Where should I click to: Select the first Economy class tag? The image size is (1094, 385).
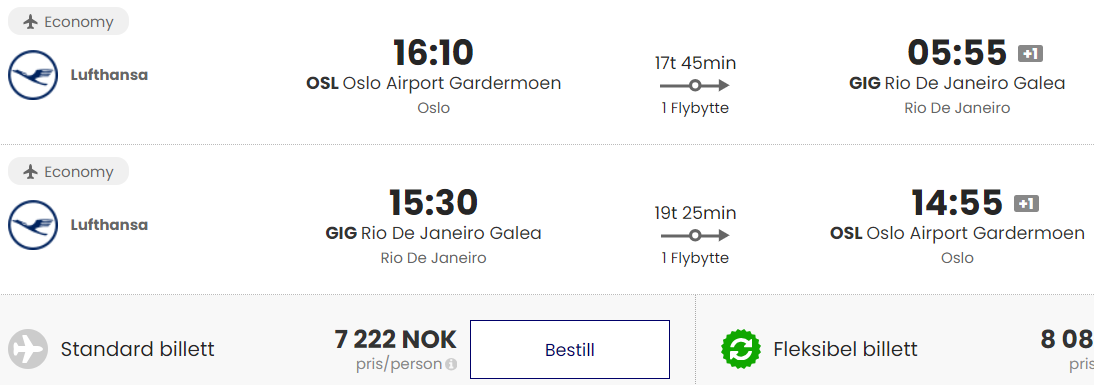tap(68, 22)
